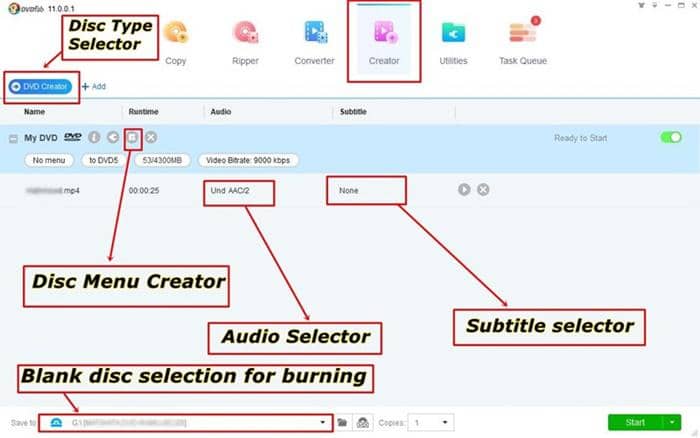Open the Copies count dropdown
The height and width of the screenshot is (438, 700).
coord(430,422)
